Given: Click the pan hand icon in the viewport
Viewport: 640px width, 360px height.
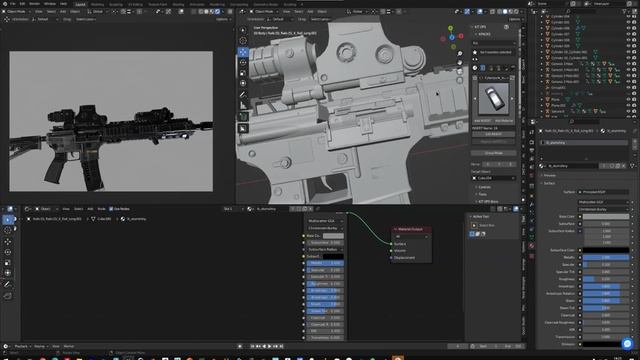Looking at the screenshot, I should click(x=460, y=62).
